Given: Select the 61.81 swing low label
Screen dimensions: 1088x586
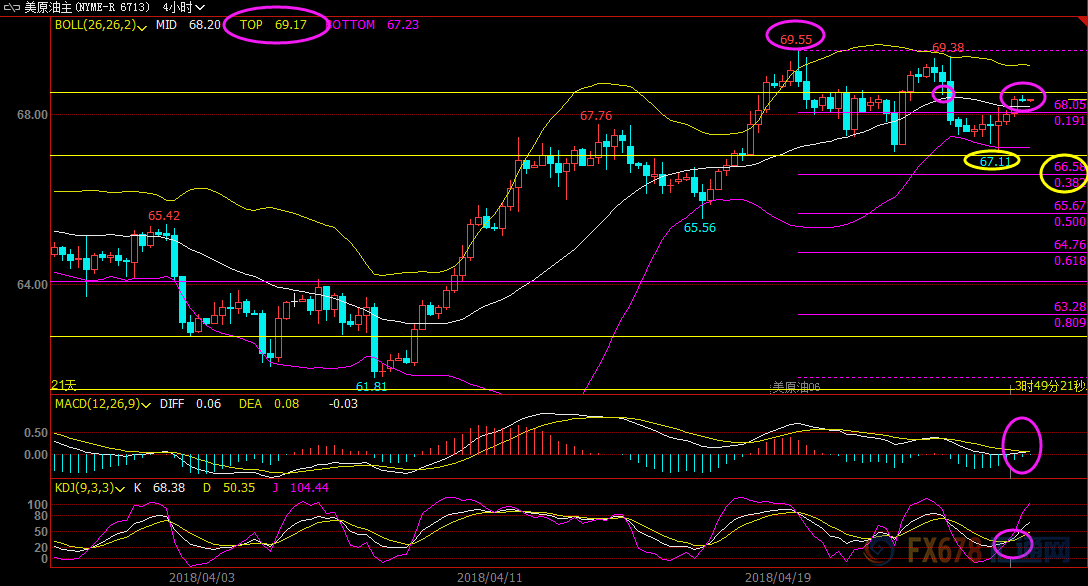Looking at the screenshot, I should pyautogui.click(x=371, y=386).
